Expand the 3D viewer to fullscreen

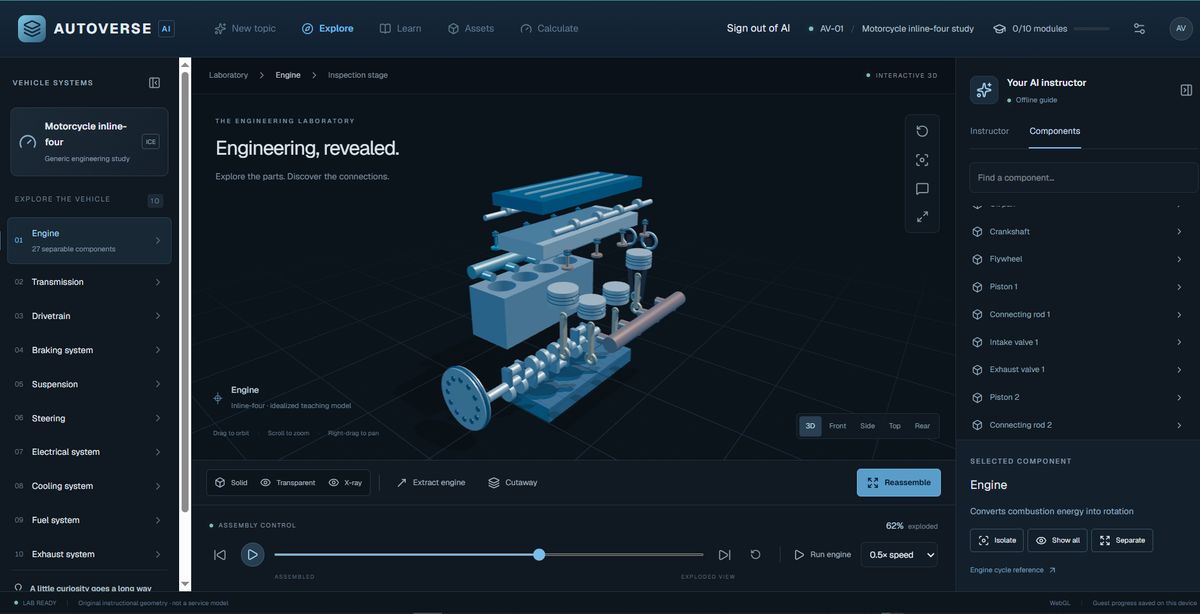coord(922,216)
